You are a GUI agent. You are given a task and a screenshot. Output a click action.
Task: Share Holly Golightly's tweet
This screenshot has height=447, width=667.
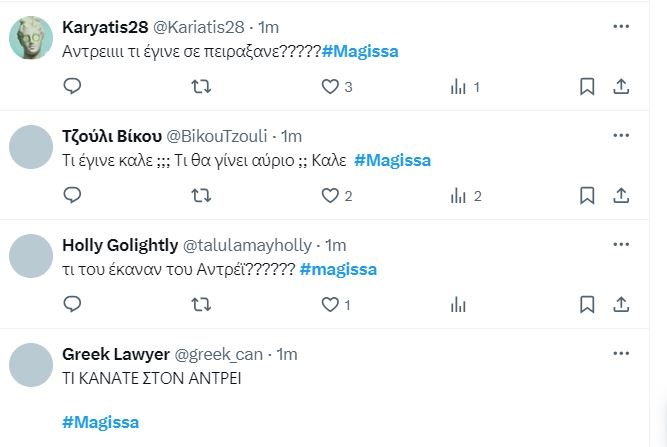click(x=621, y=305)
